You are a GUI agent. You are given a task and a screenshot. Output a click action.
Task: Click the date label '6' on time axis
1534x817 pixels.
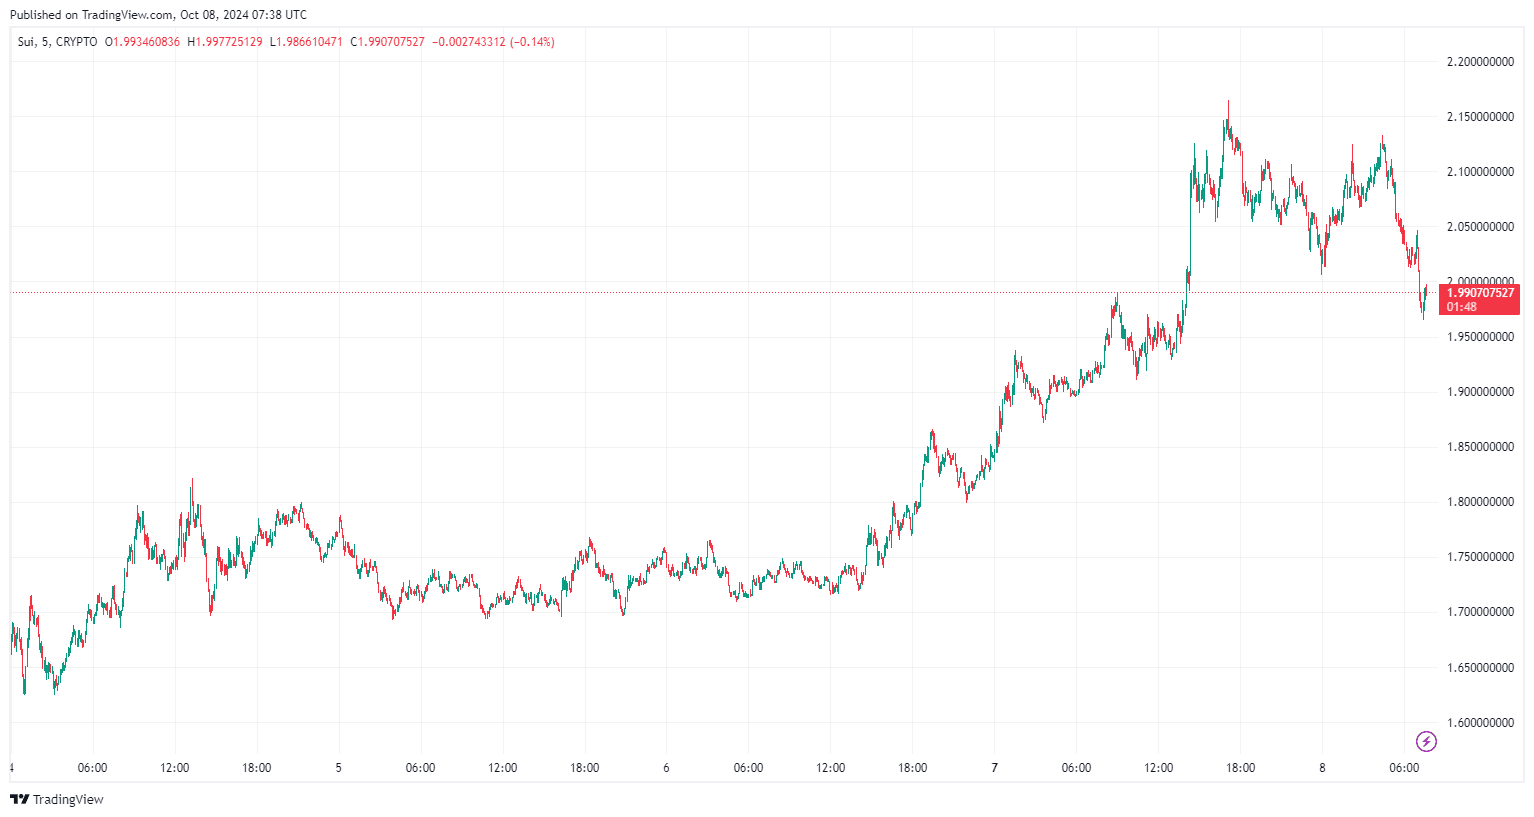pos(667,768)
